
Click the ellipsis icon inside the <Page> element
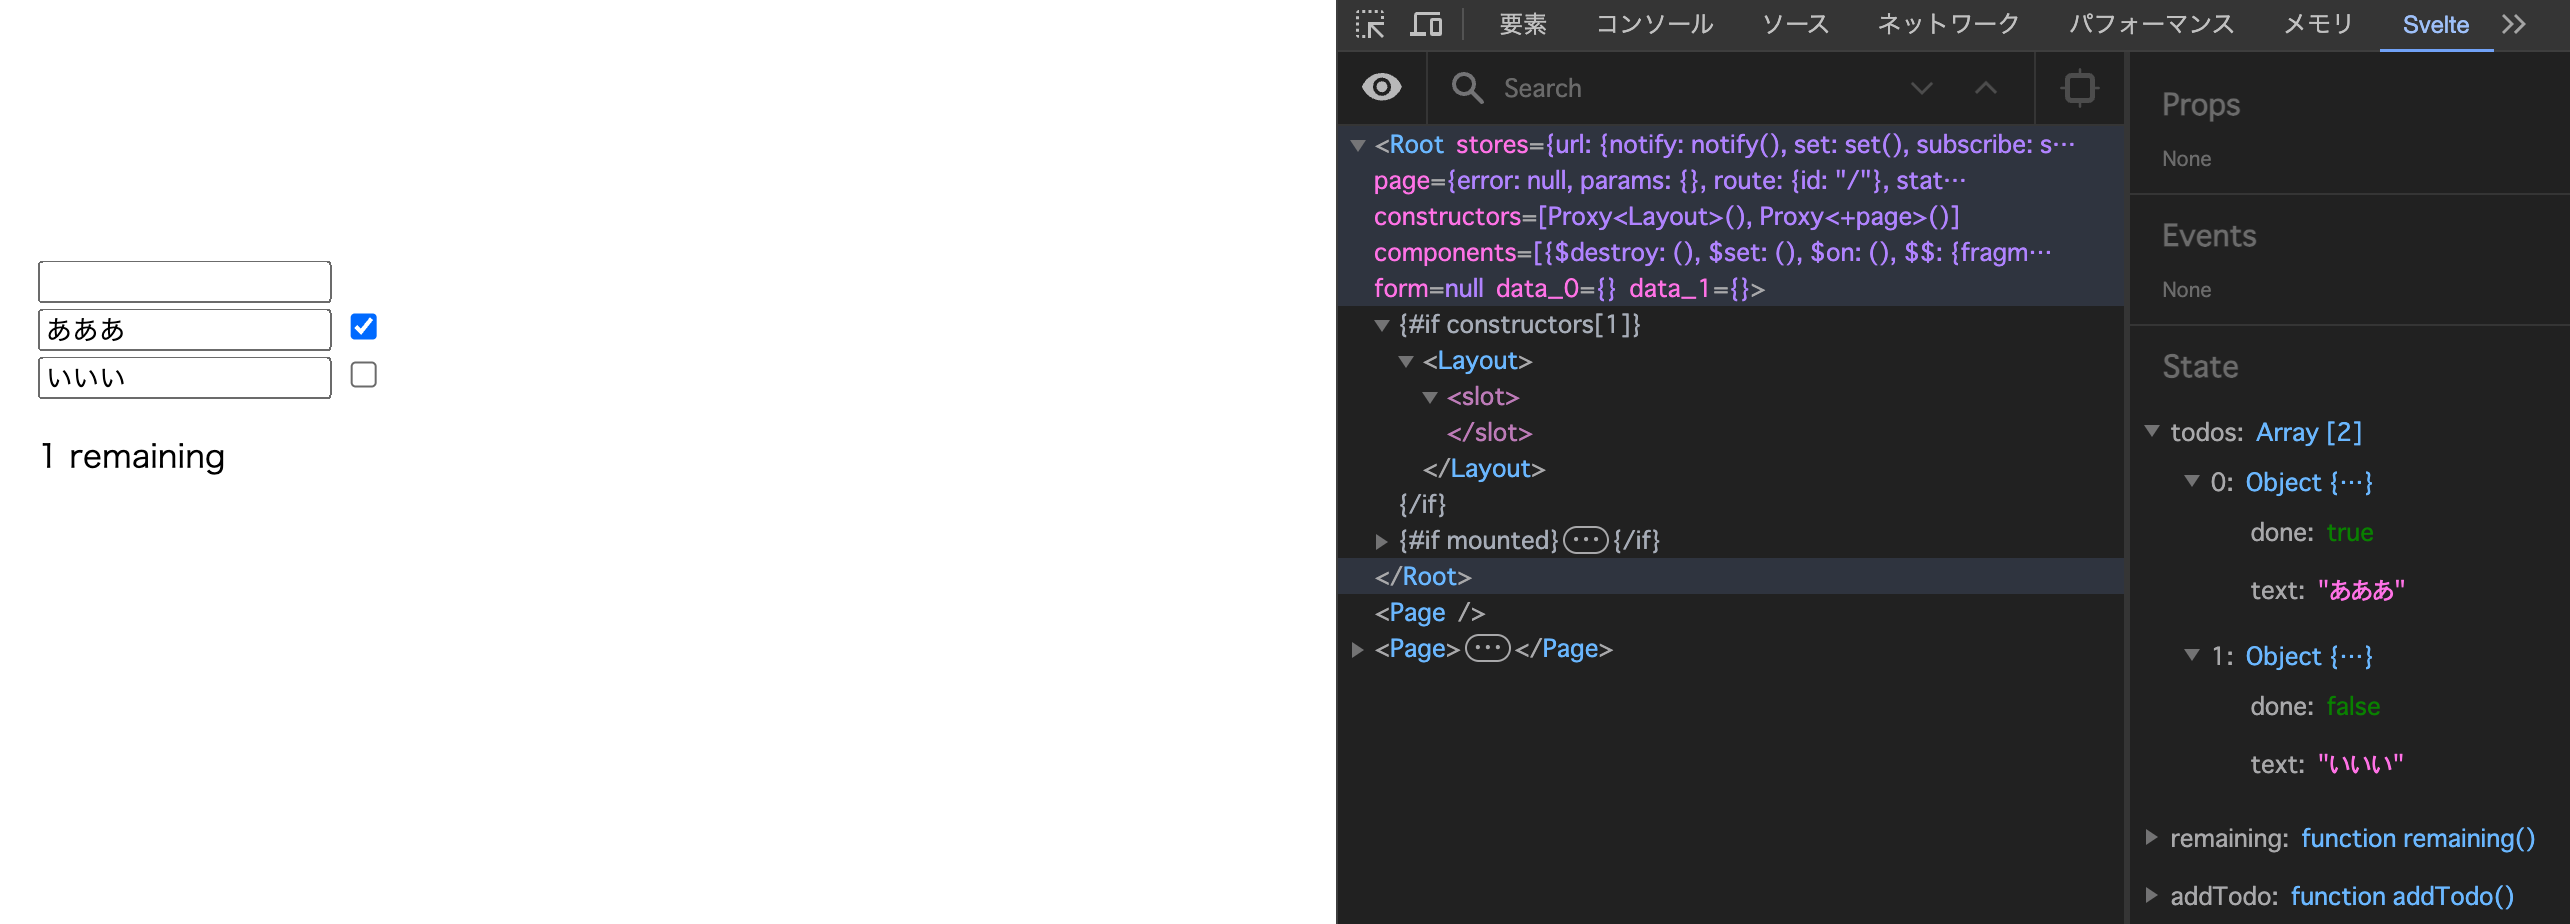(x=1488, y=648)
